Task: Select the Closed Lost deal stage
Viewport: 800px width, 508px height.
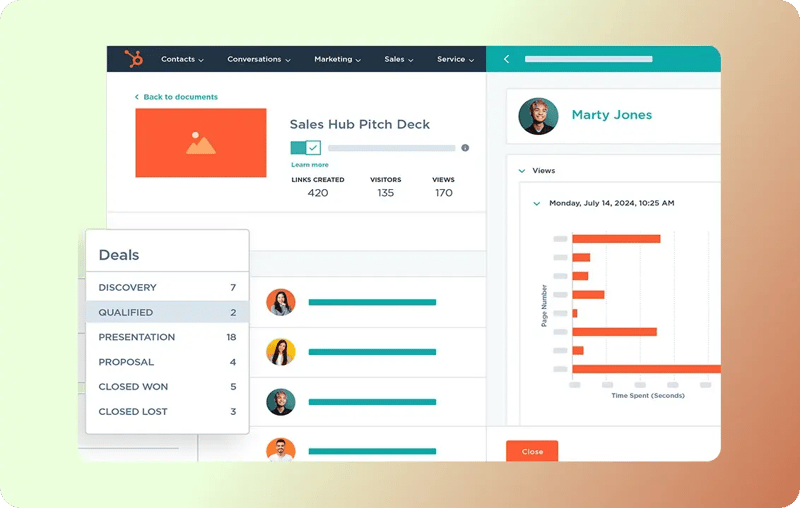Action: [x=167, y=412]
